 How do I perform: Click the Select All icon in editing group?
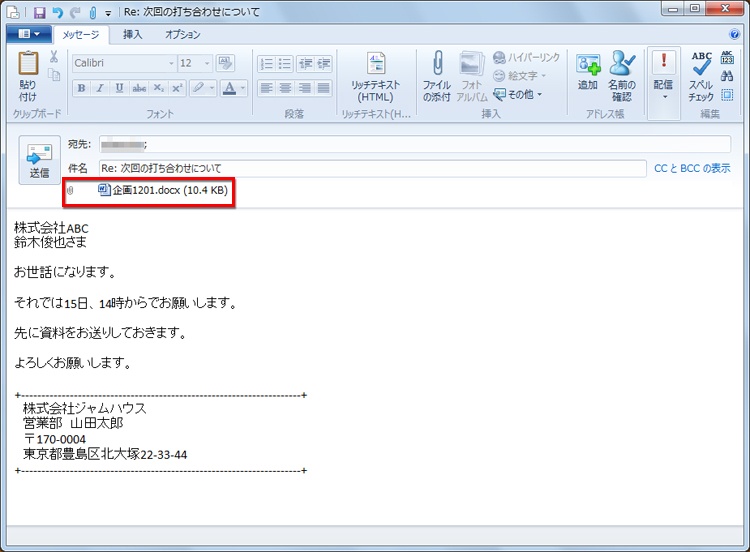727,95
